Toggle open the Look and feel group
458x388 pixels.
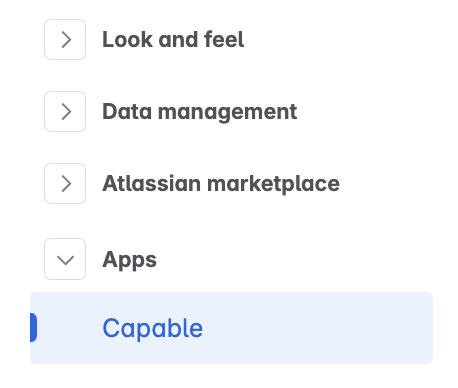click(x=65, y=40)
